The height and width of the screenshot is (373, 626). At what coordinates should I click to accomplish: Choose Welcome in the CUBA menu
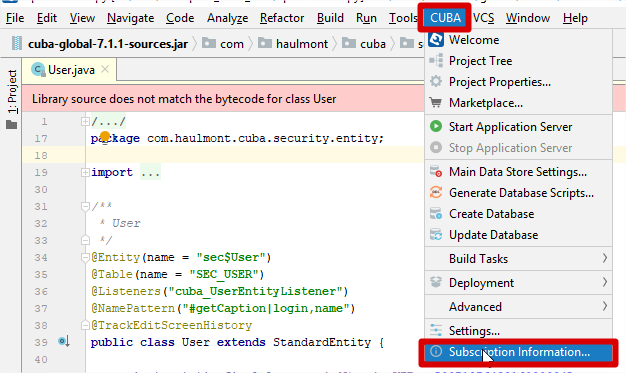[518, 40]
